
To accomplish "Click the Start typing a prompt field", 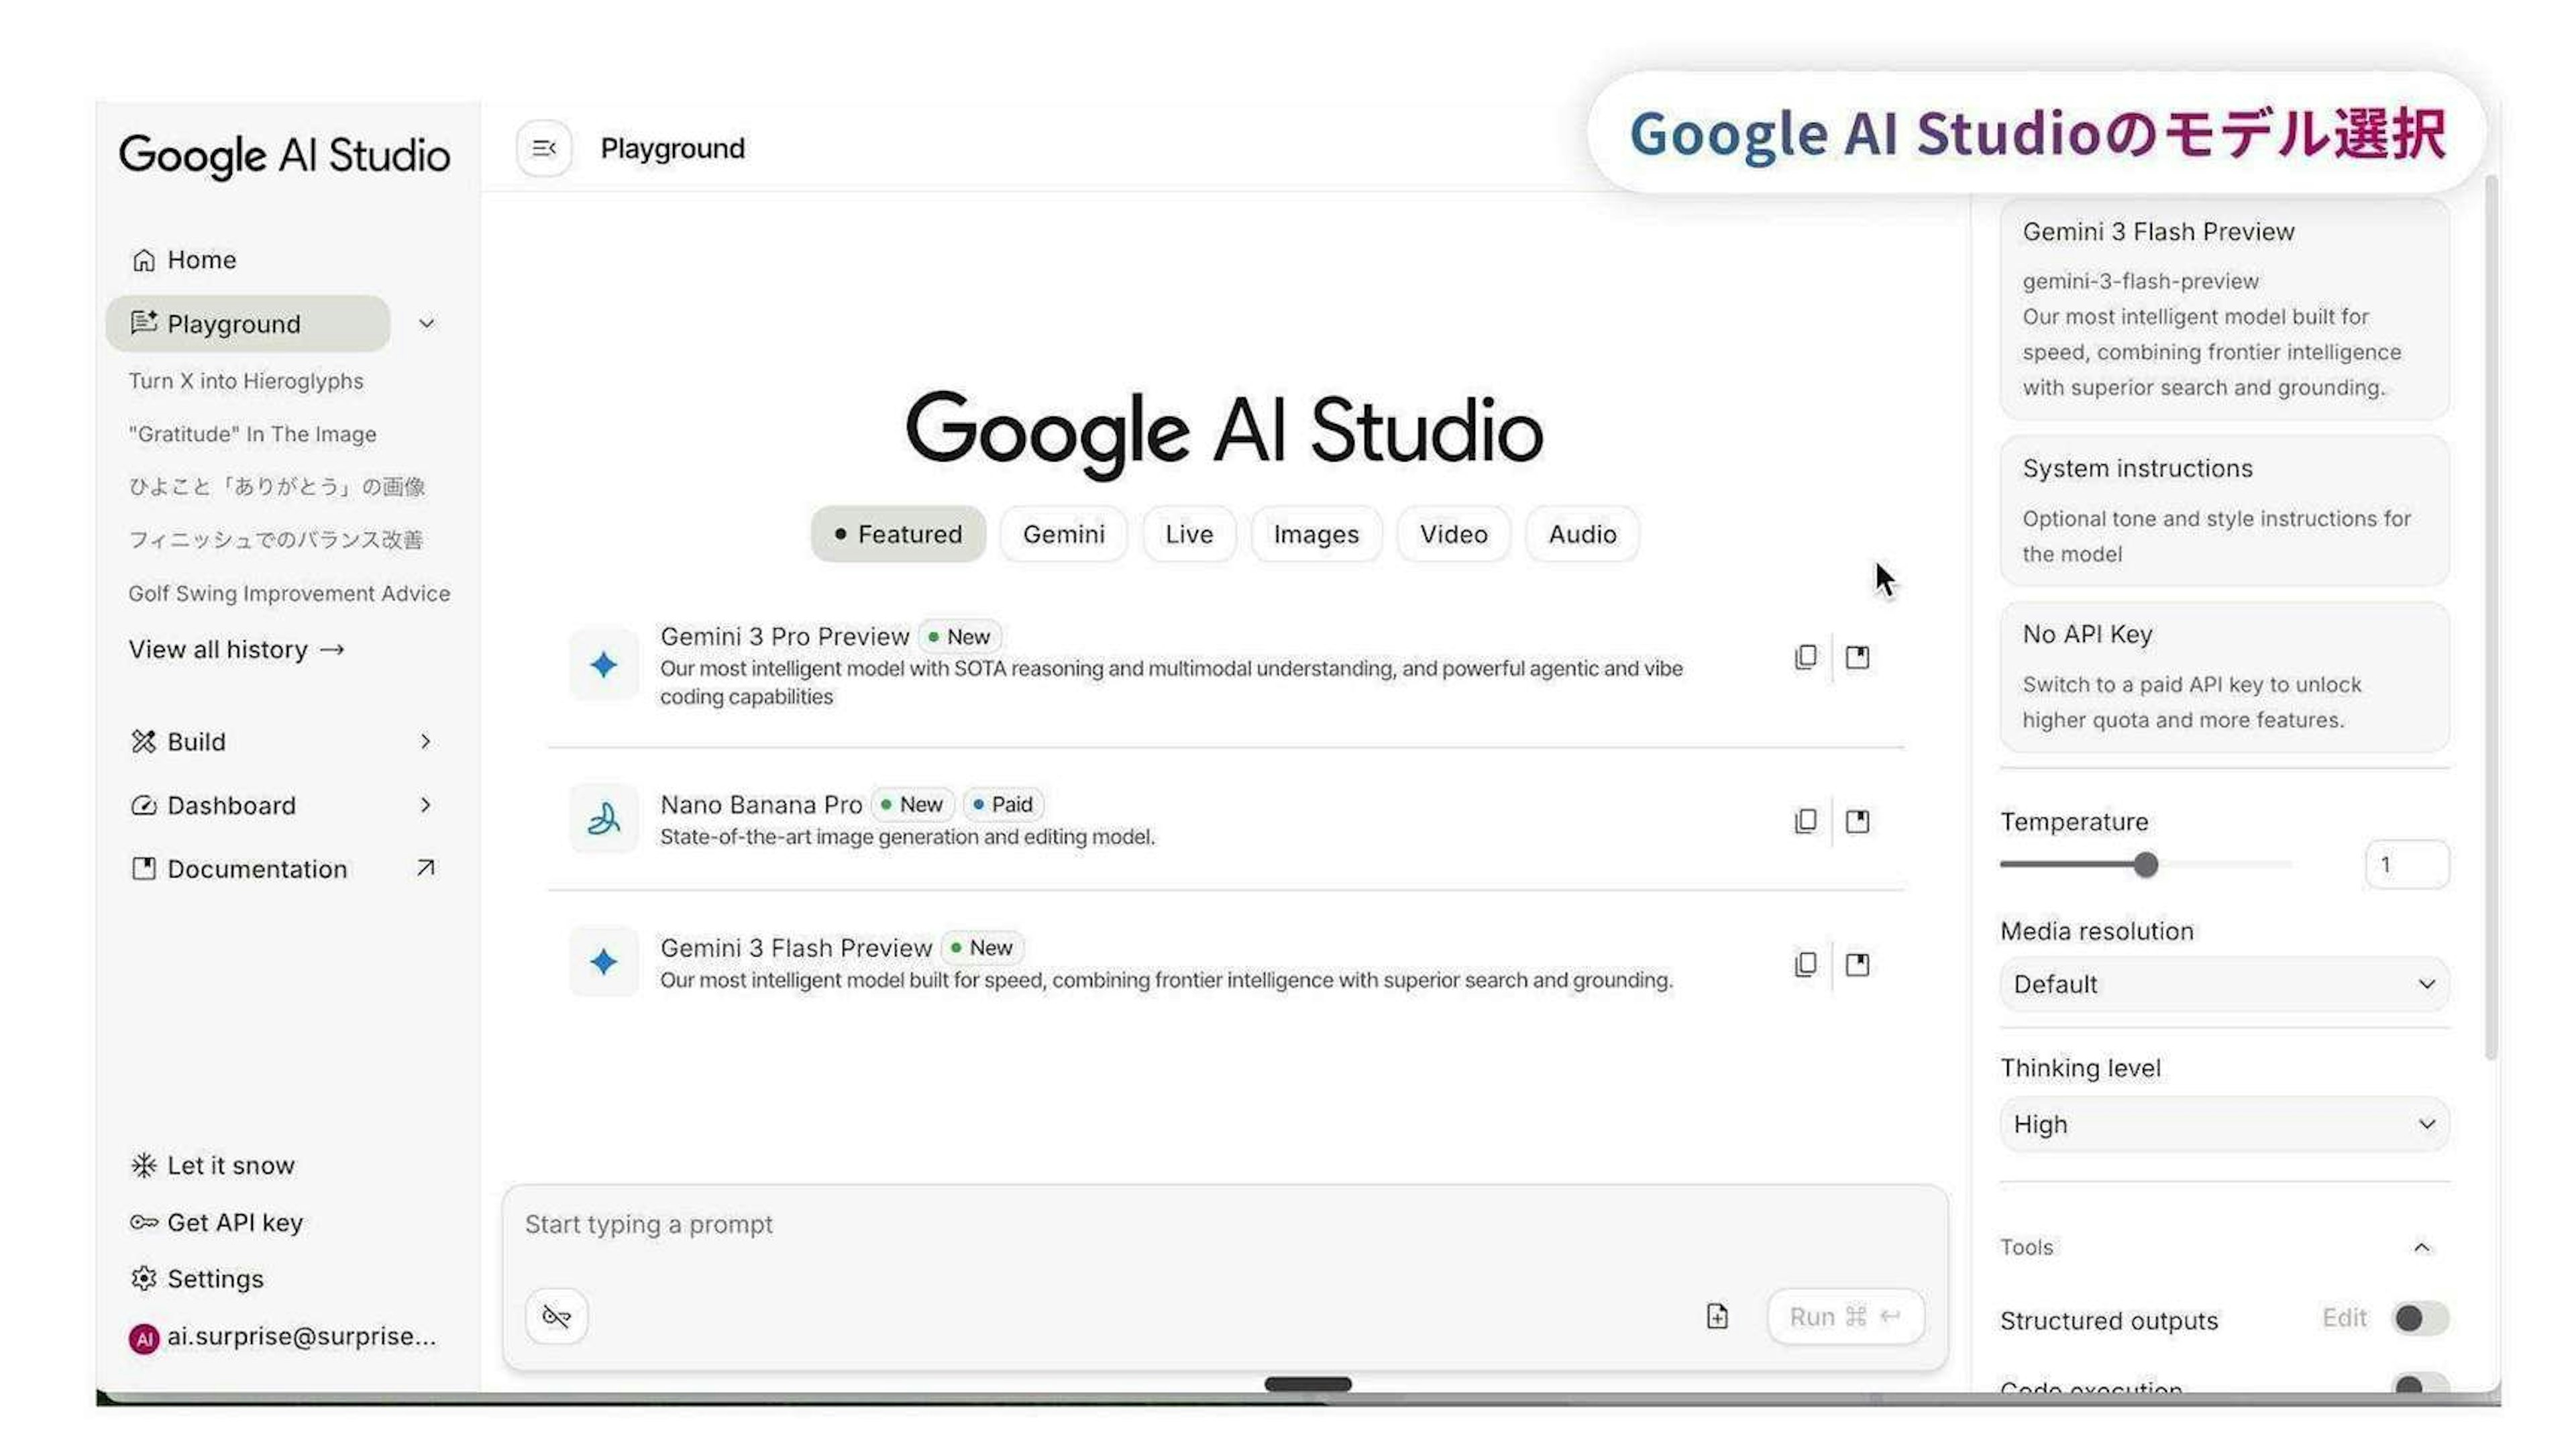I will coord(1100,1224).
